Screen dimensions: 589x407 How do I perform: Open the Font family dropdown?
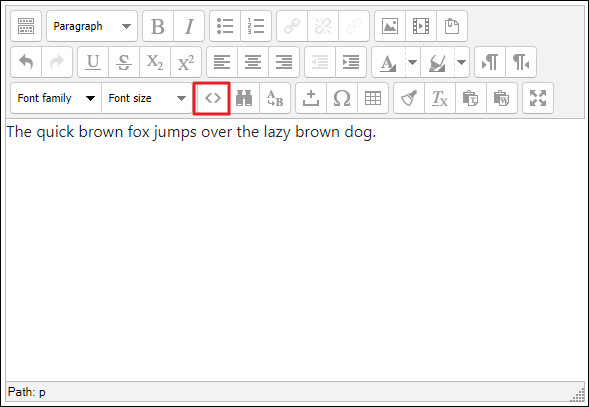click(x=56, y=98)
